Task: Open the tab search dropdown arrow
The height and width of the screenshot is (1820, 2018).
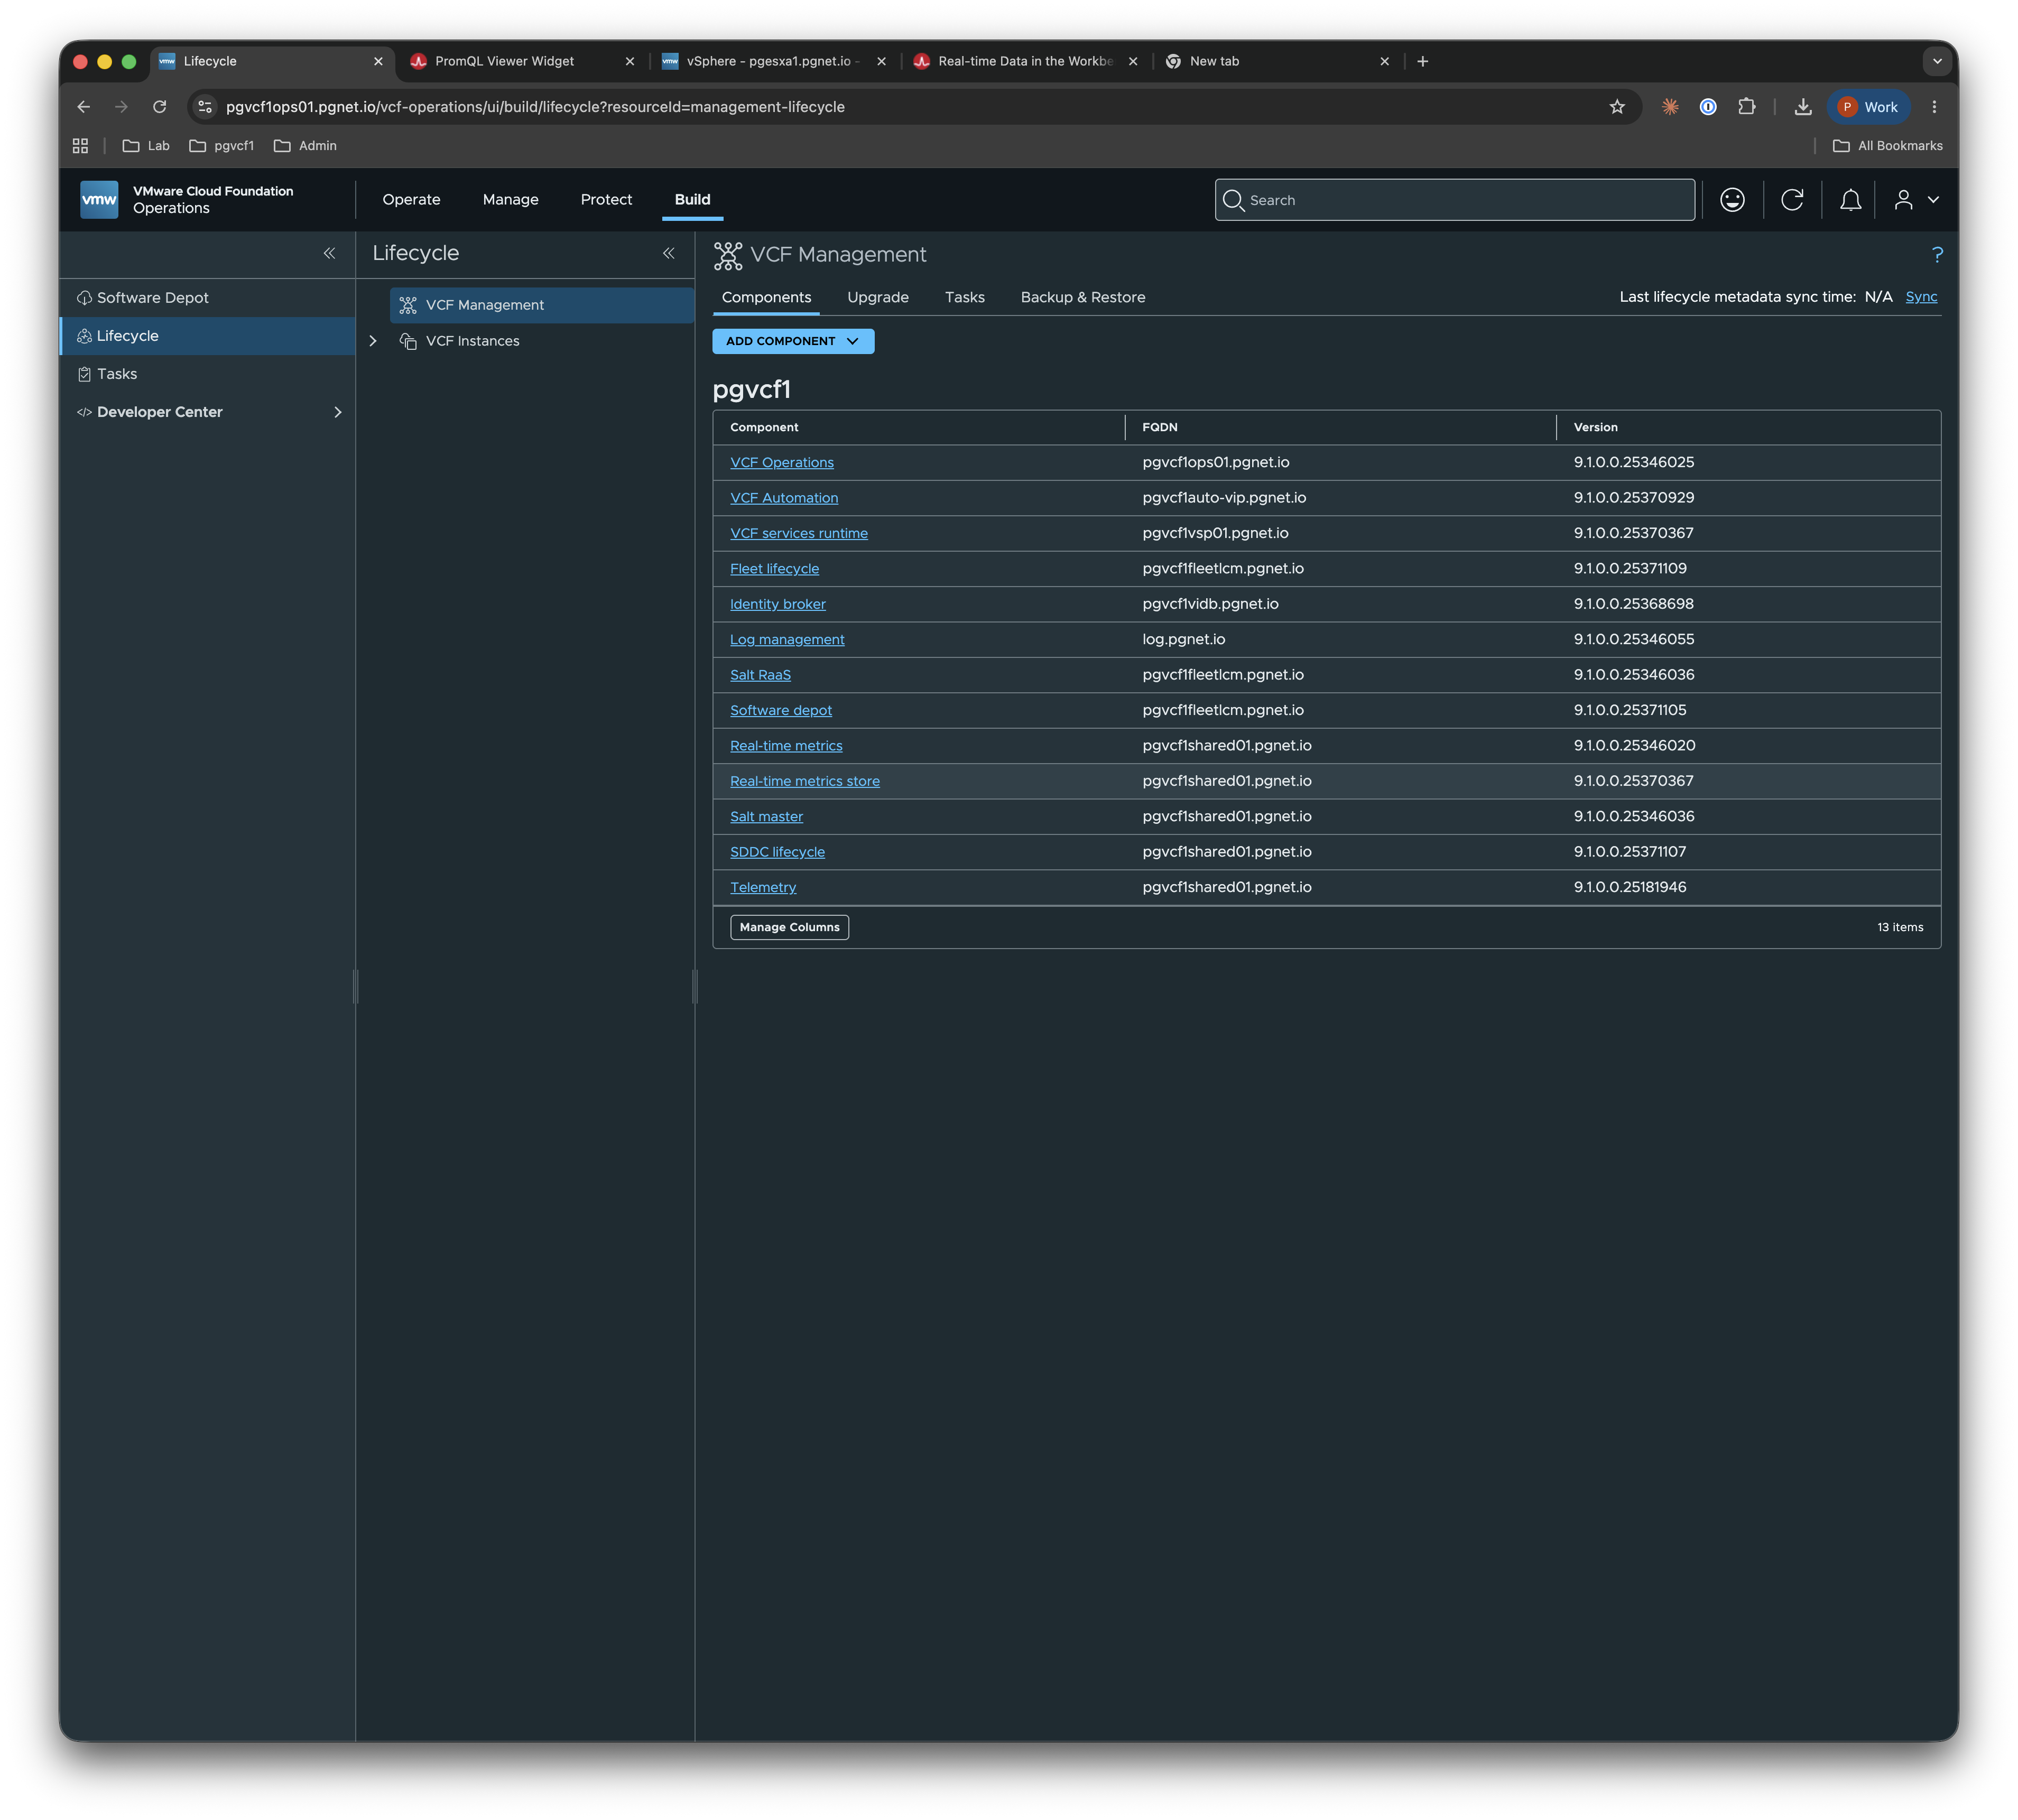Action: [x=1937, y=61]
